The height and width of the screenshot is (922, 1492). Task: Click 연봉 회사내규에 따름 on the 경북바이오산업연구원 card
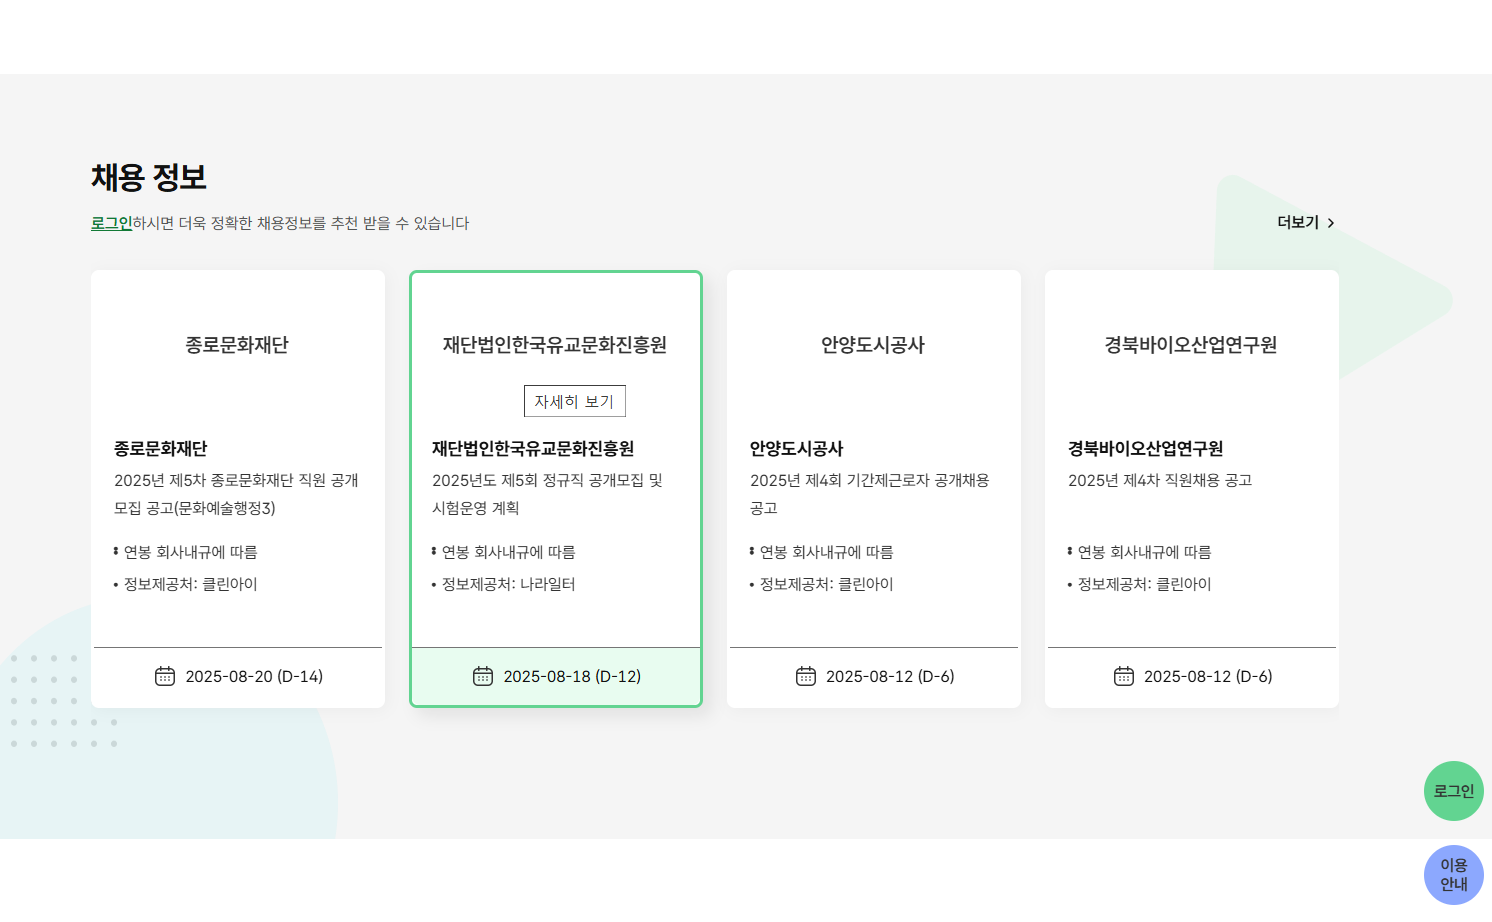1145,552
